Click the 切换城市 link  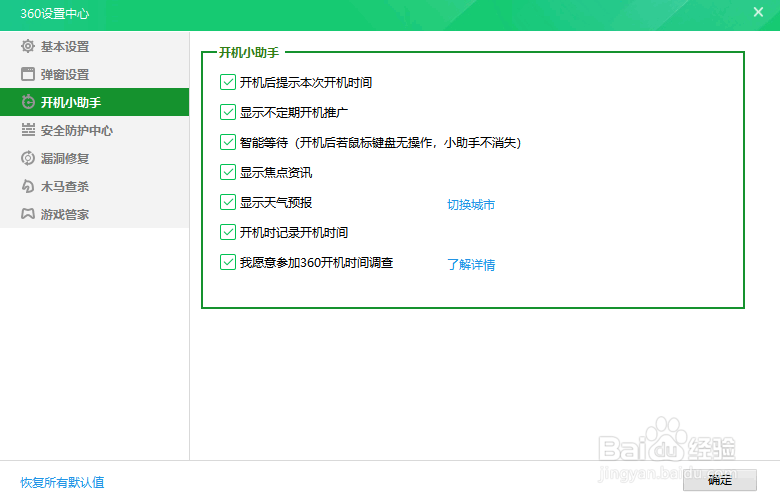click(471, 204)
